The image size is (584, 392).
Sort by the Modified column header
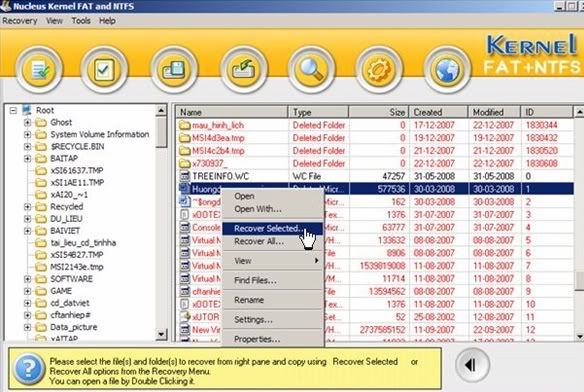tap(494, 112)
